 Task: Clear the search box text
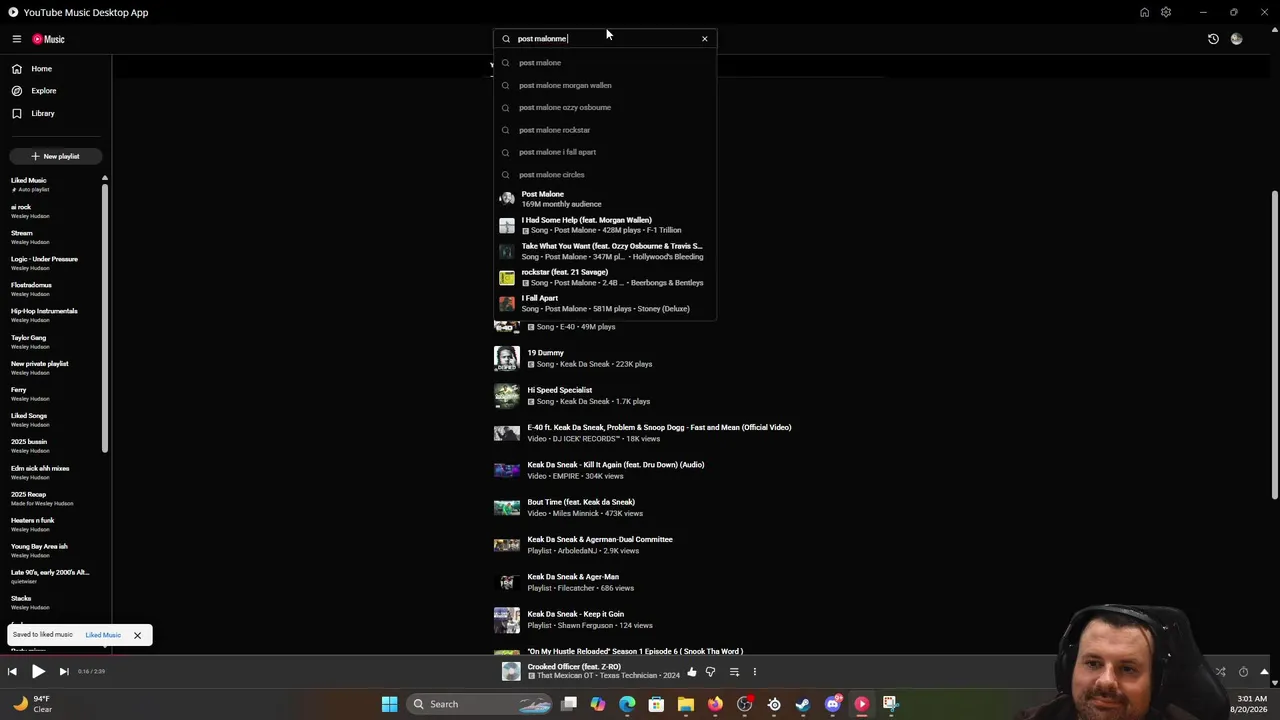point(704,39)
